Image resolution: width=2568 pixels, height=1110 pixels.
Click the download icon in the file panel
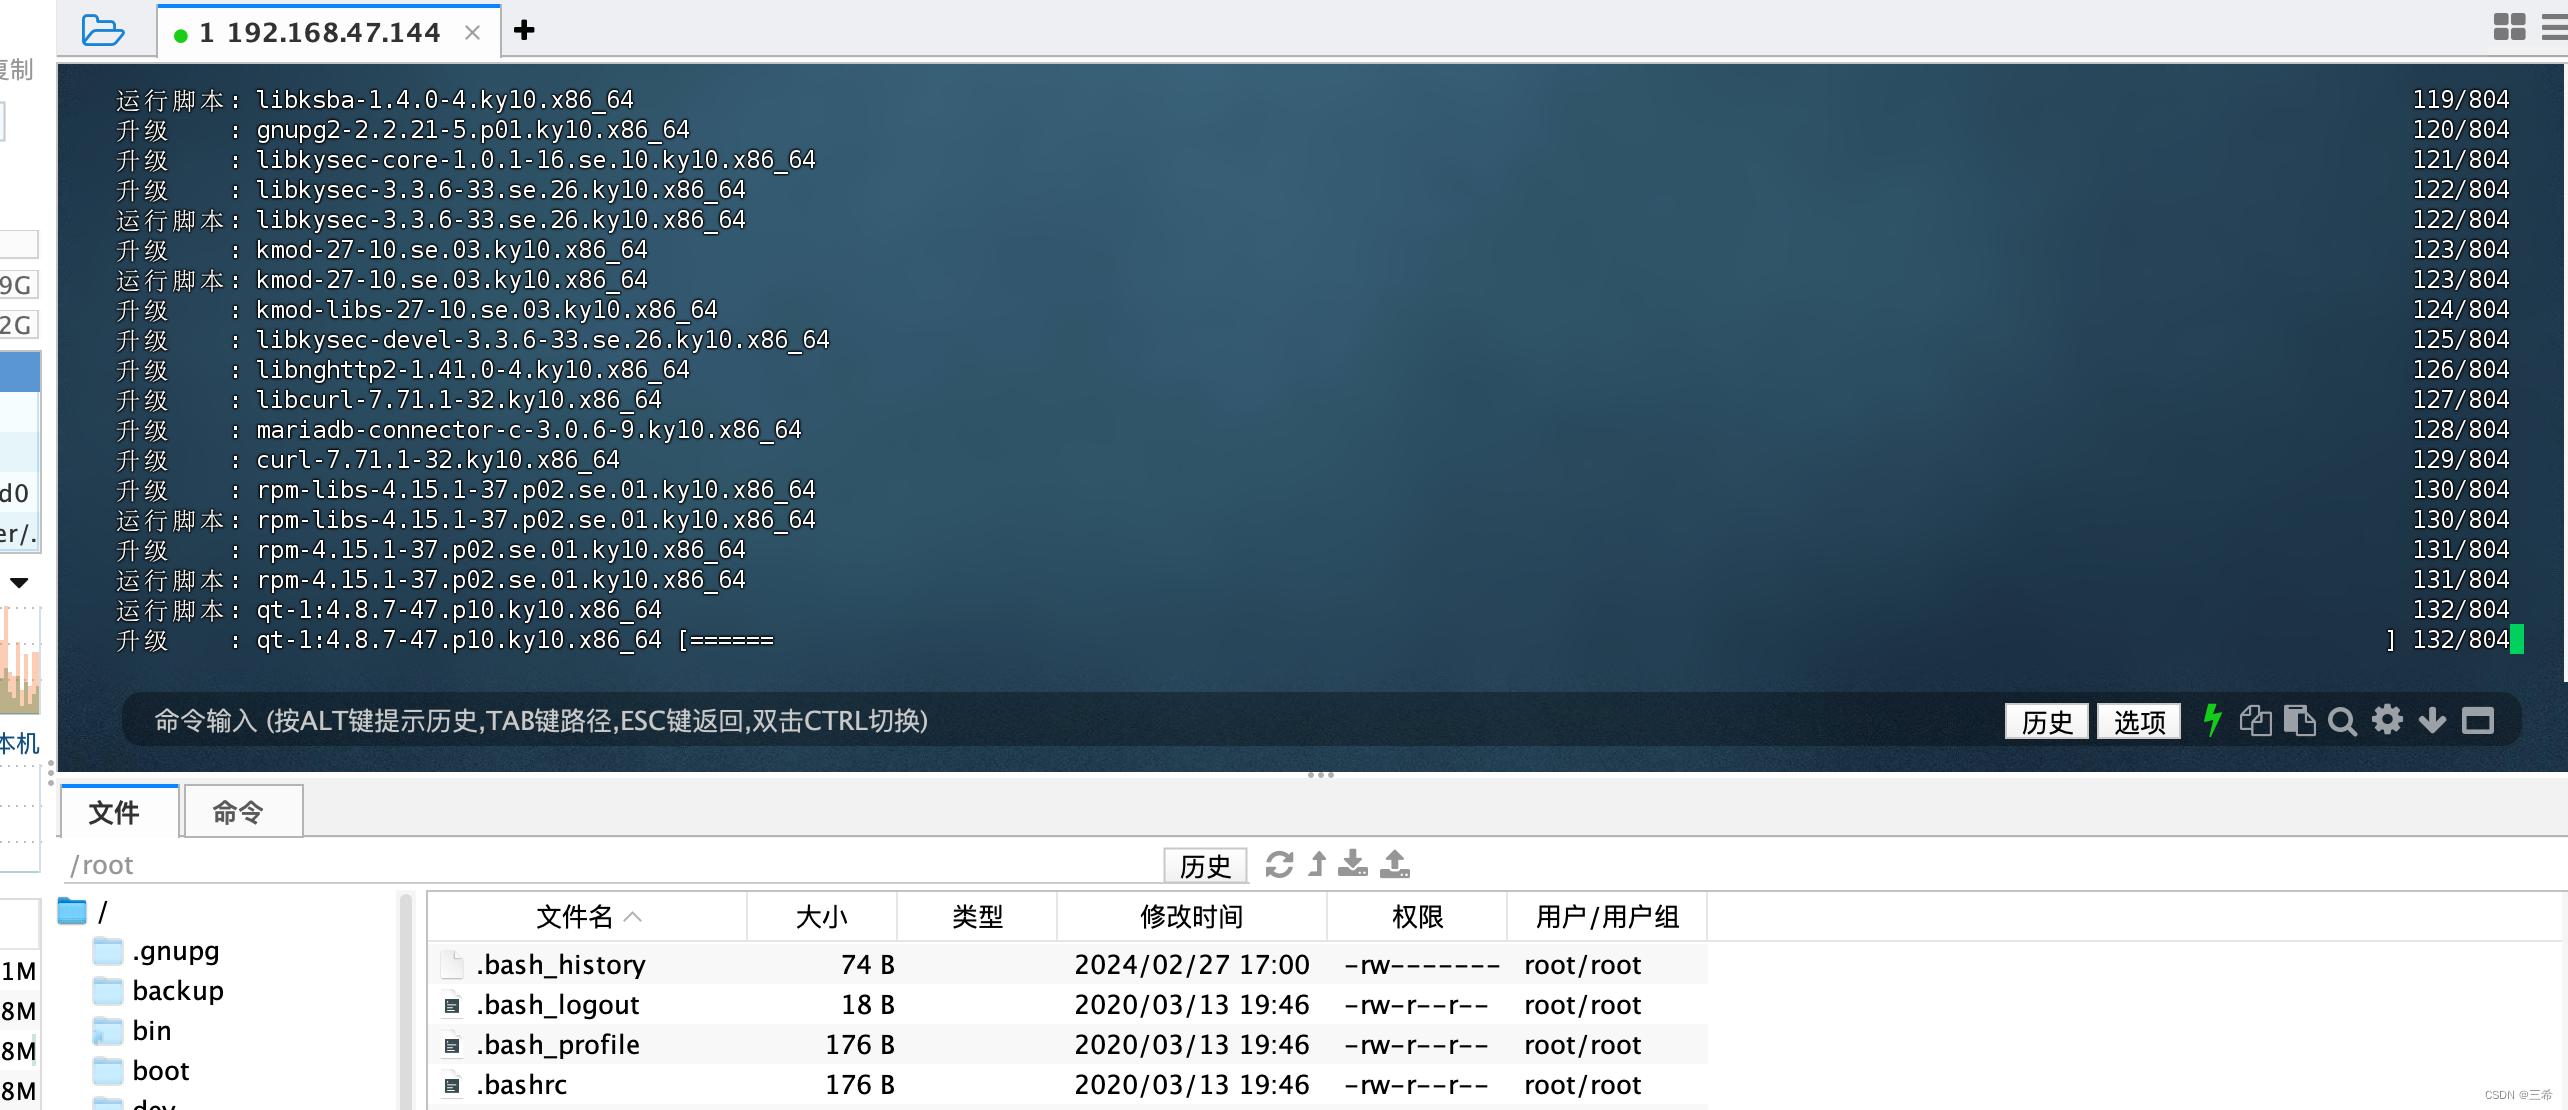(1354, 864)
